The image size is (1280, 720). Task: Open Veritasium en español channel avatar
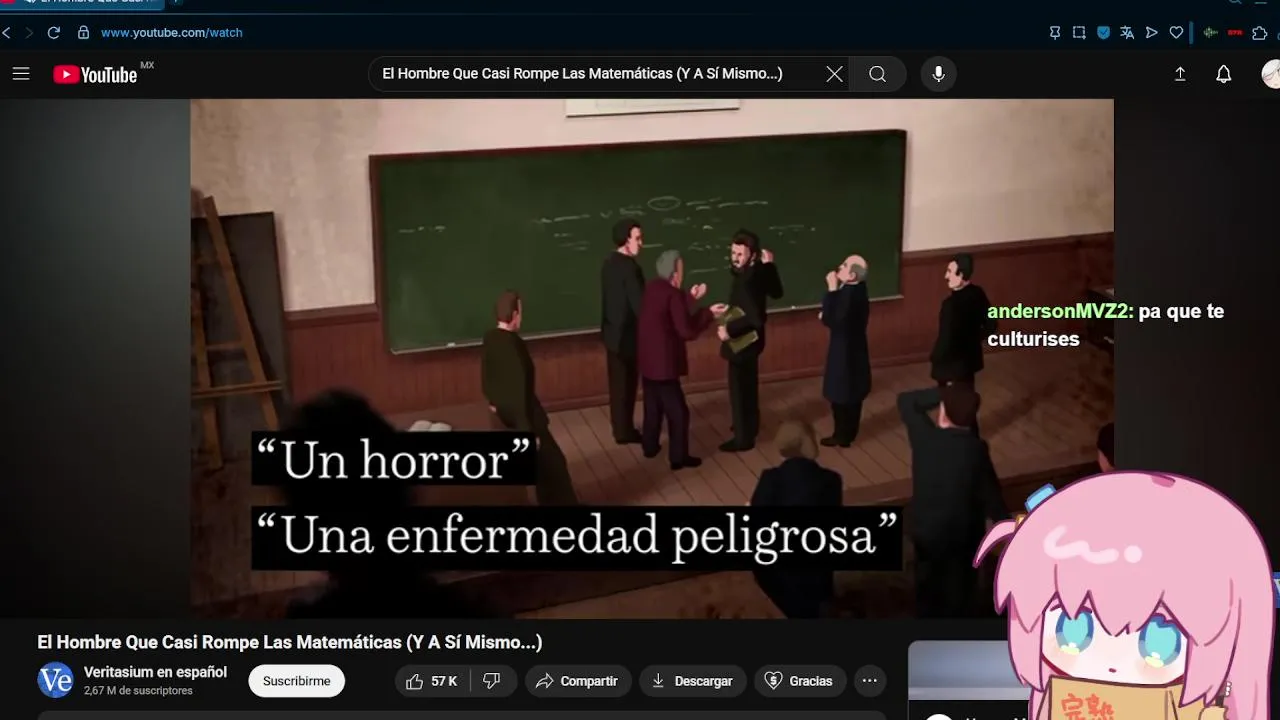coord(55,681)
